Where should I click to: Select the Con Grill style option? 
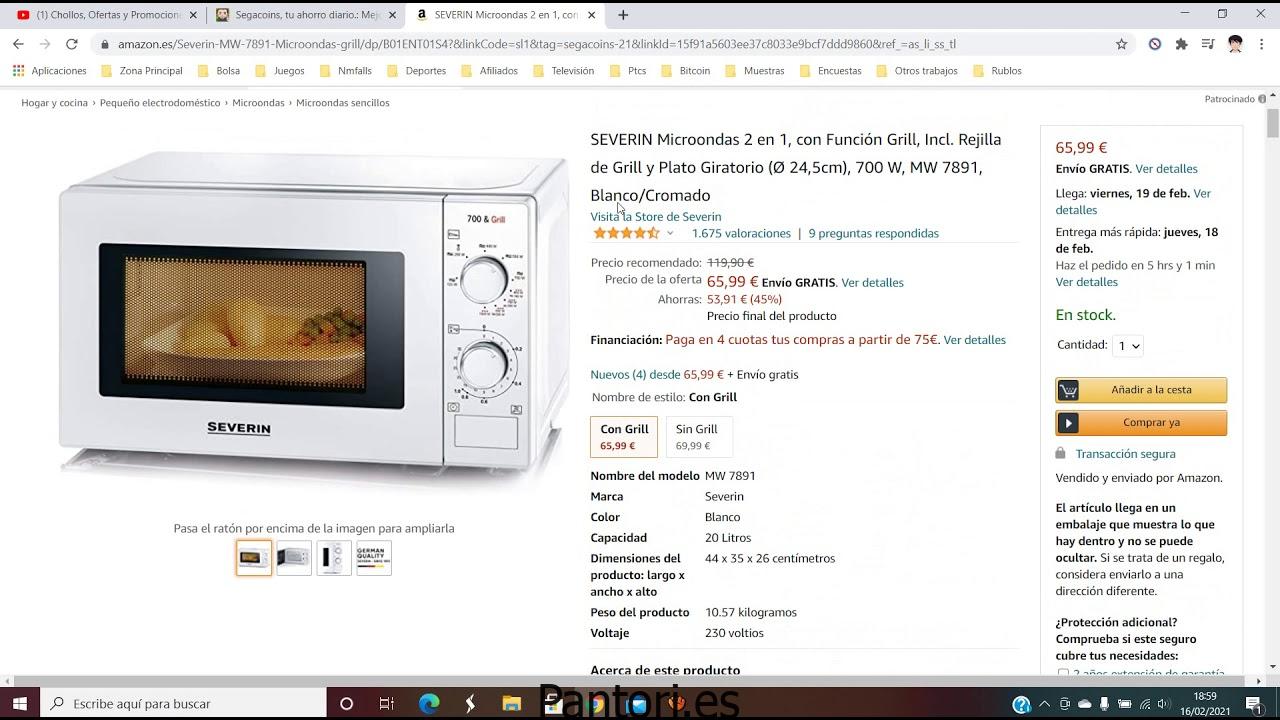click(x=624, y=437)
